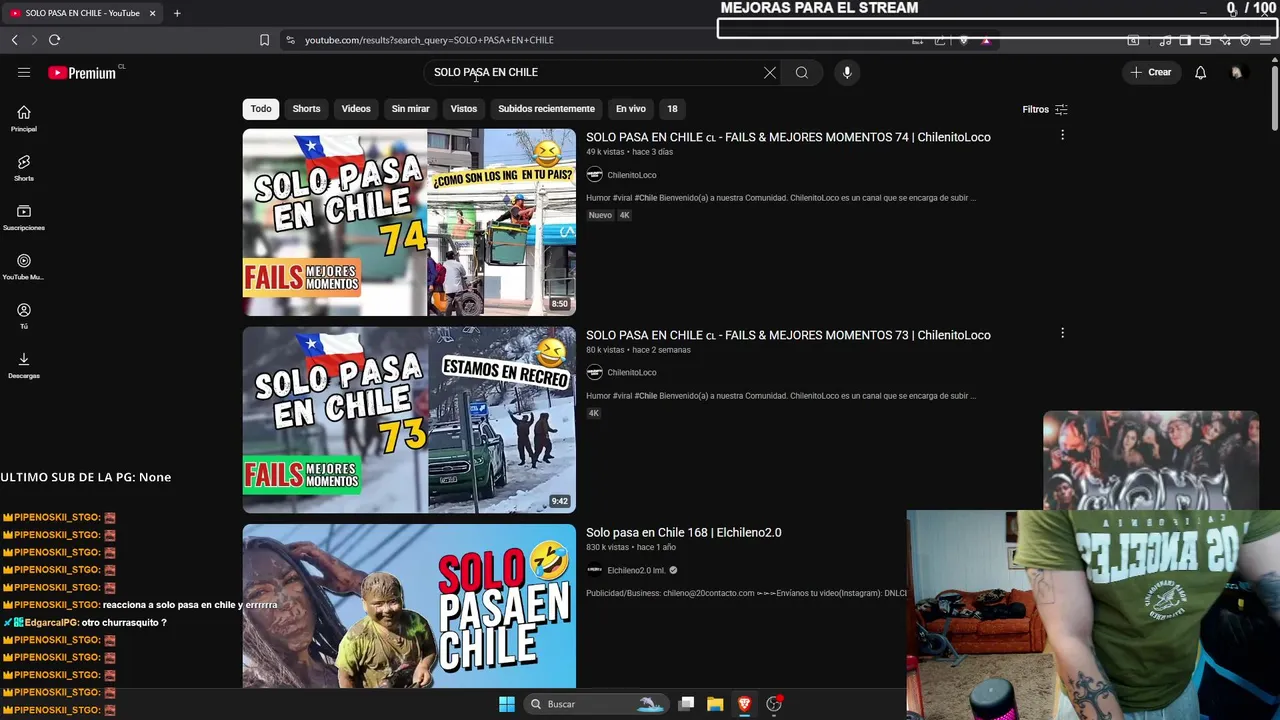Select the En vivo filter chip
Viewport: 1280px width, 720px height.
630,109
